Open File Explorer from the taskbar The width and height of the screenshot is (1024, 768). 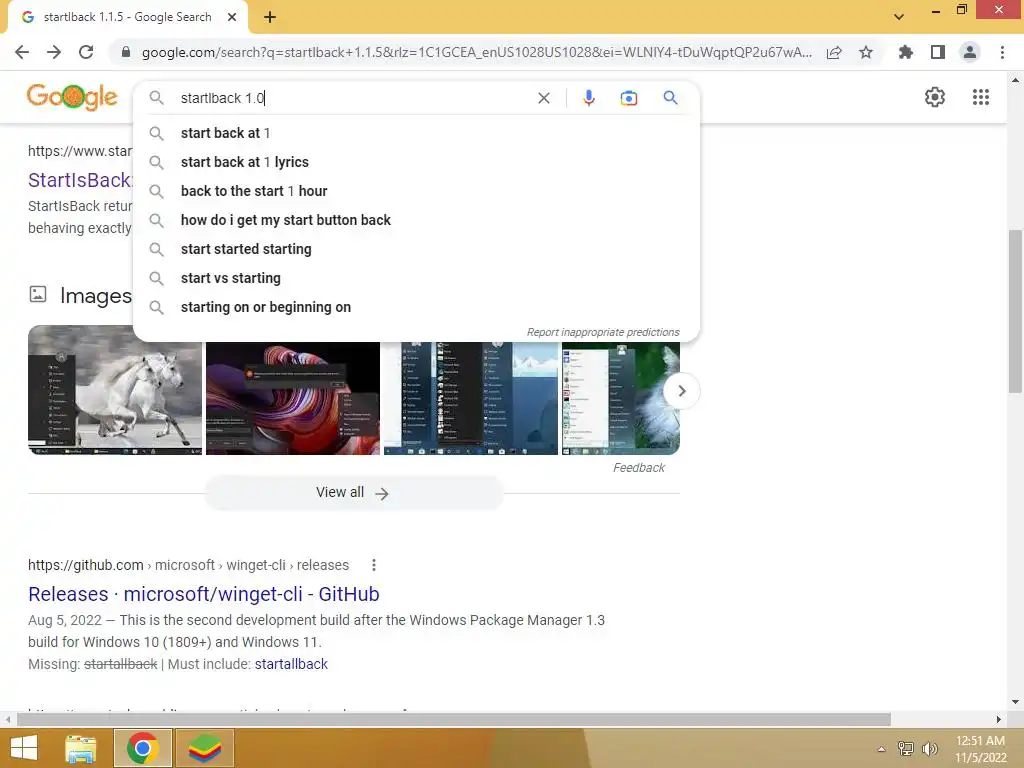tap(81, 748)
